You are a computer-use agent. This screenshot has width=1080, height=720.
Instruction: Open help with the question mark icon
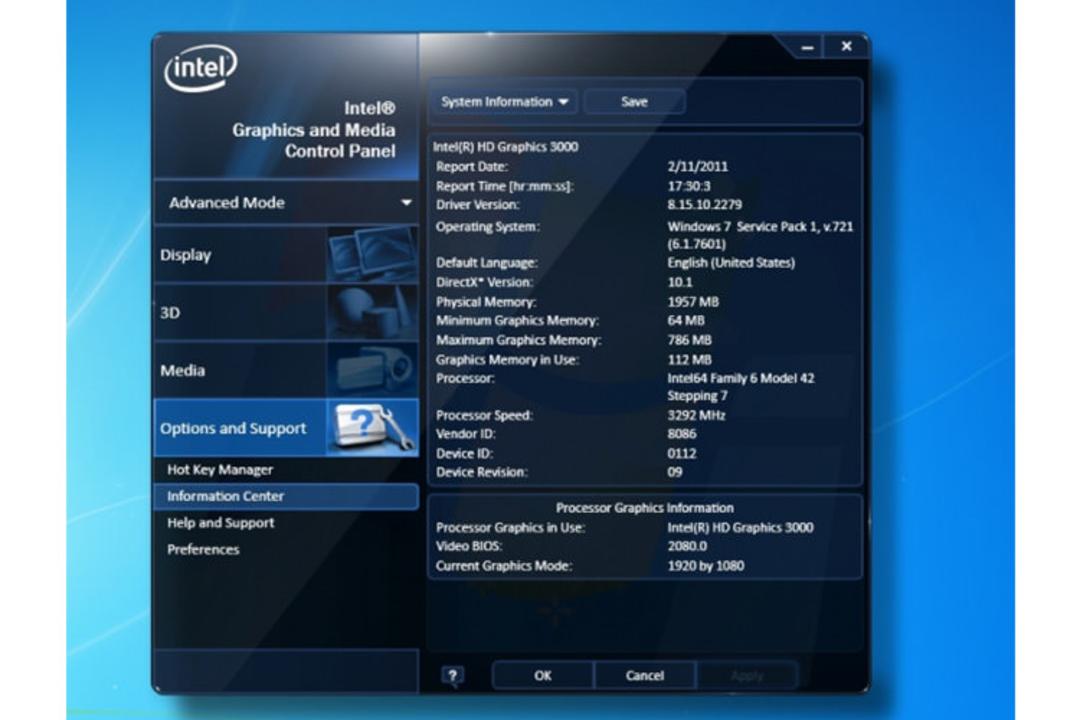(453, 675)
